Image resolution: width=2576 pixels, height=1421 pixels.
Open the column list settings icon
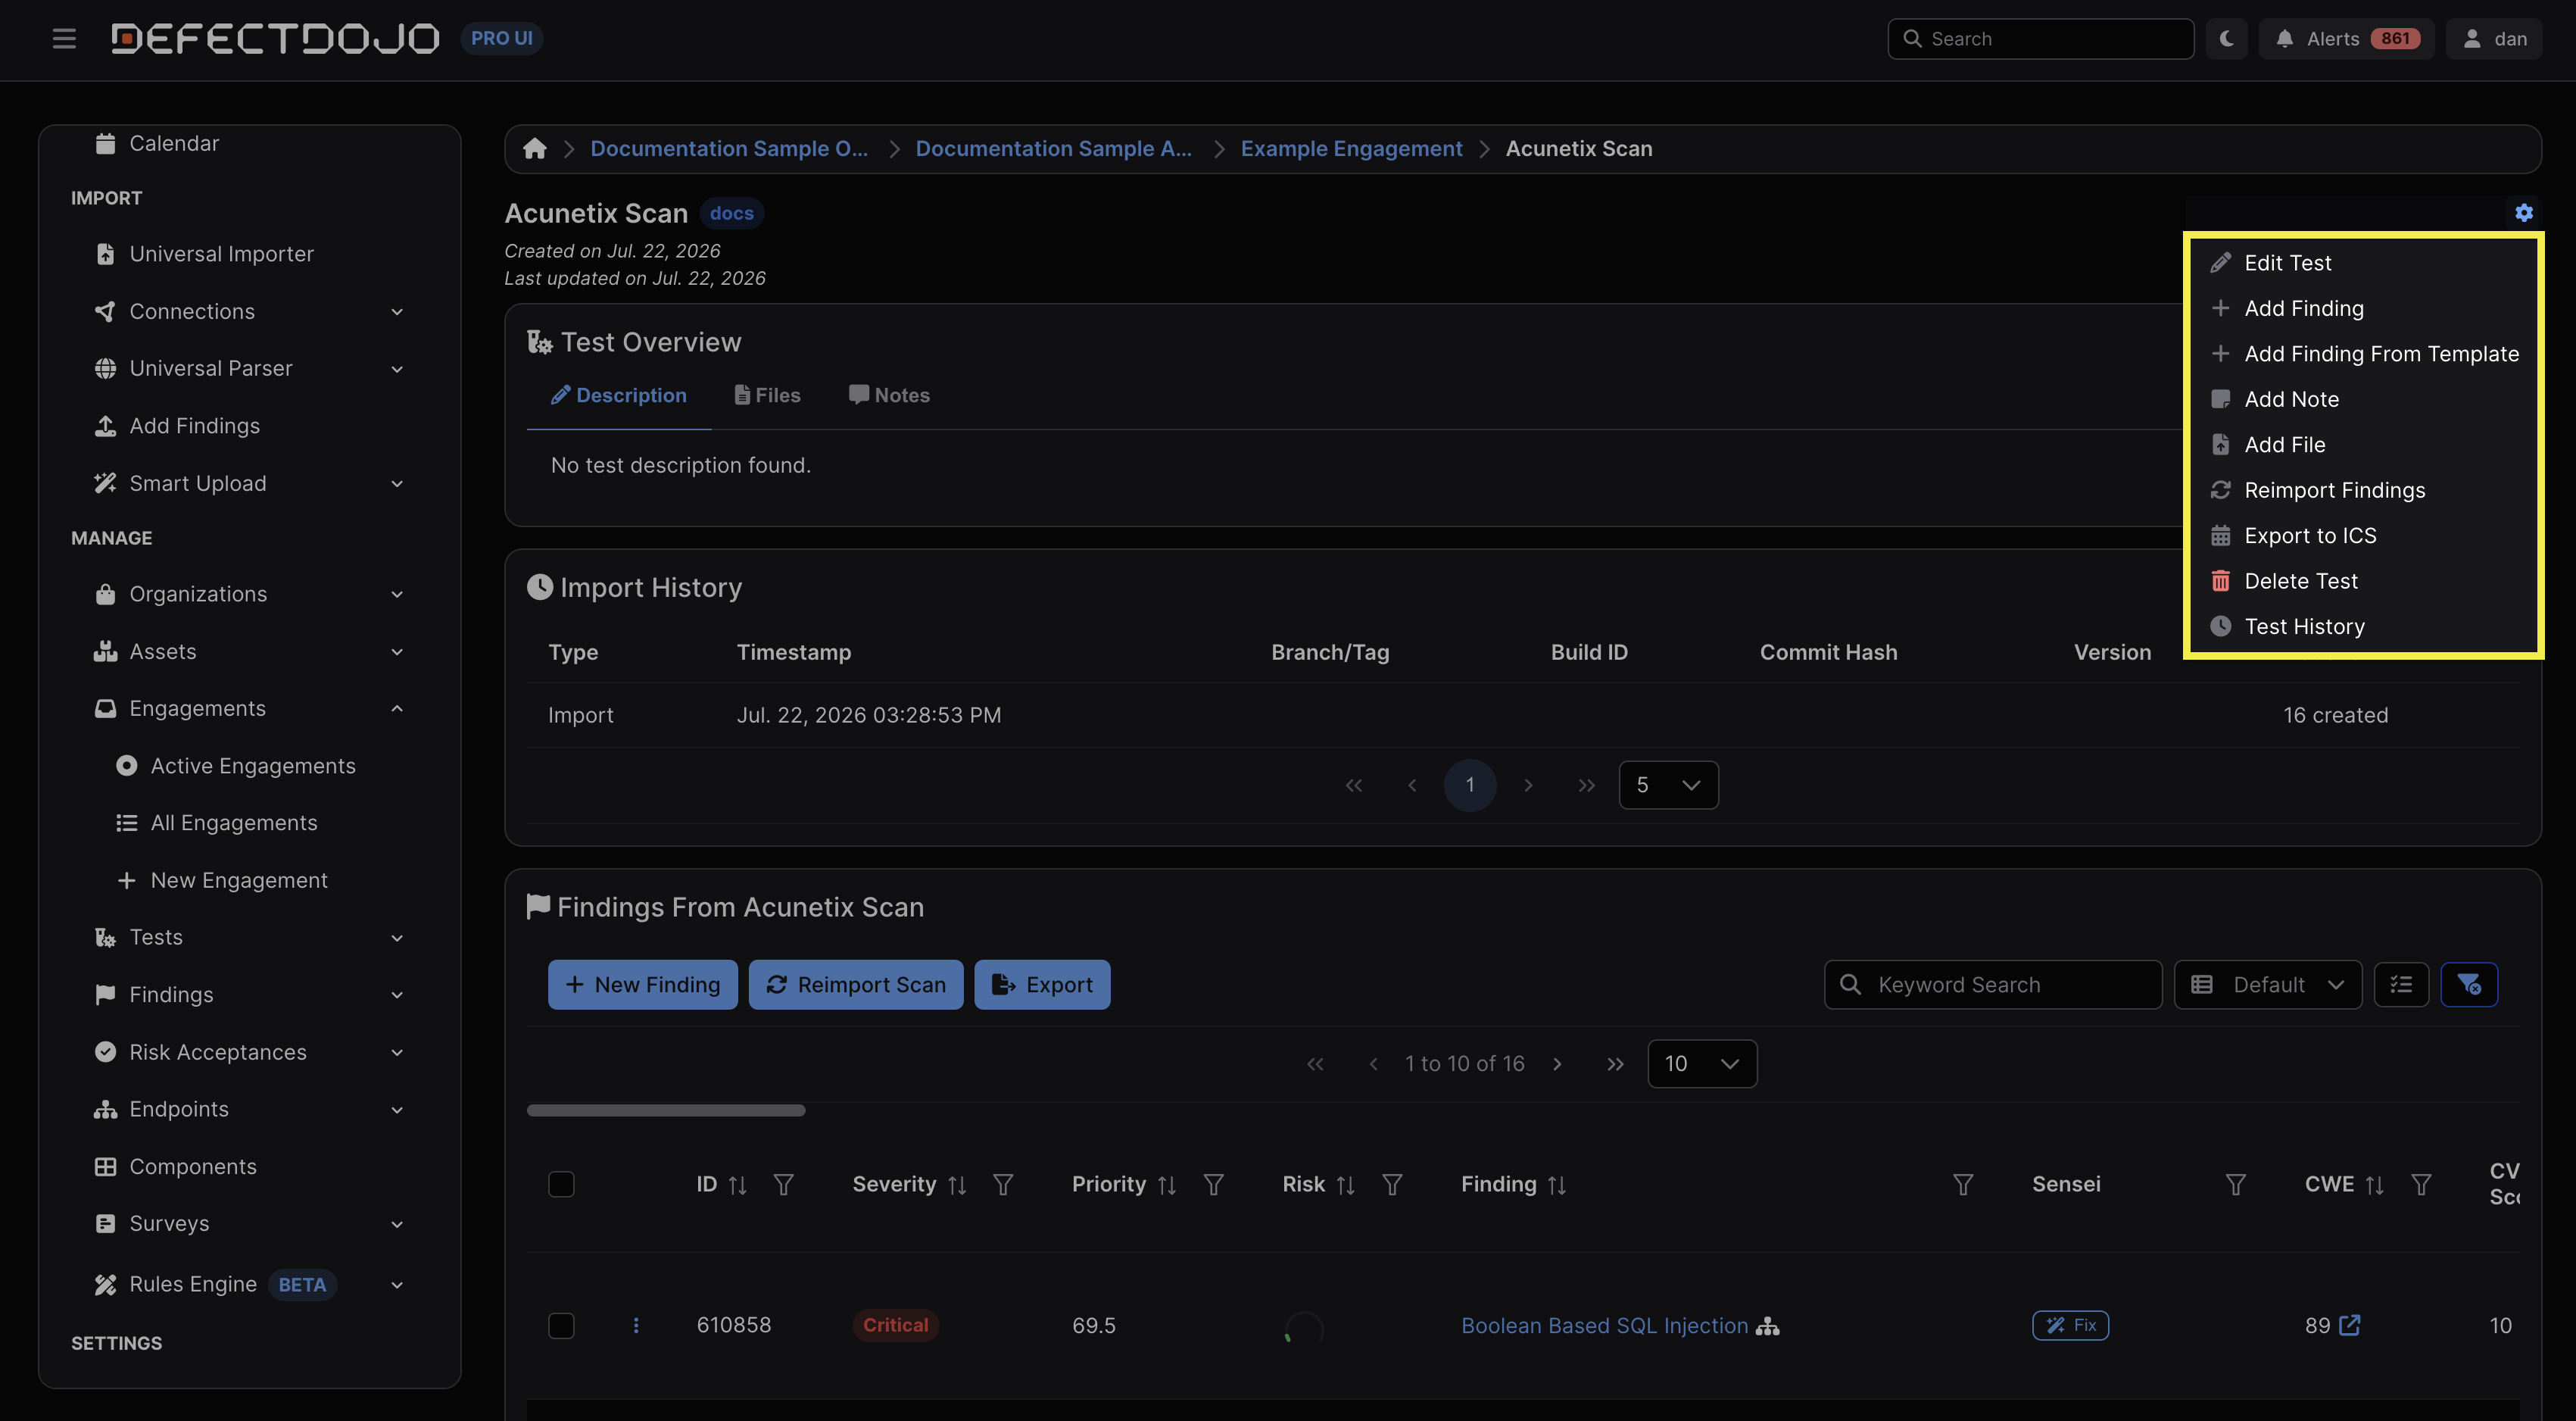2401,984
